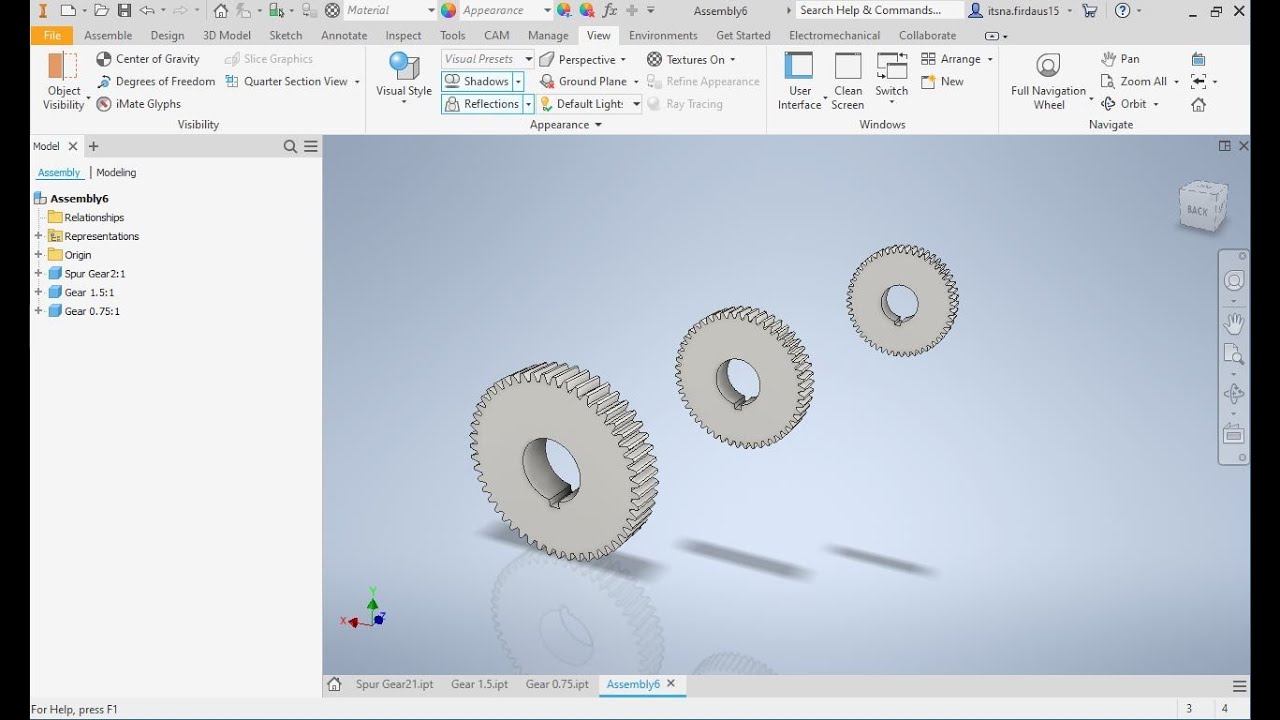Click Zoom All in Navigate panel
1280x720 pixels.
tap(1134, 82)
